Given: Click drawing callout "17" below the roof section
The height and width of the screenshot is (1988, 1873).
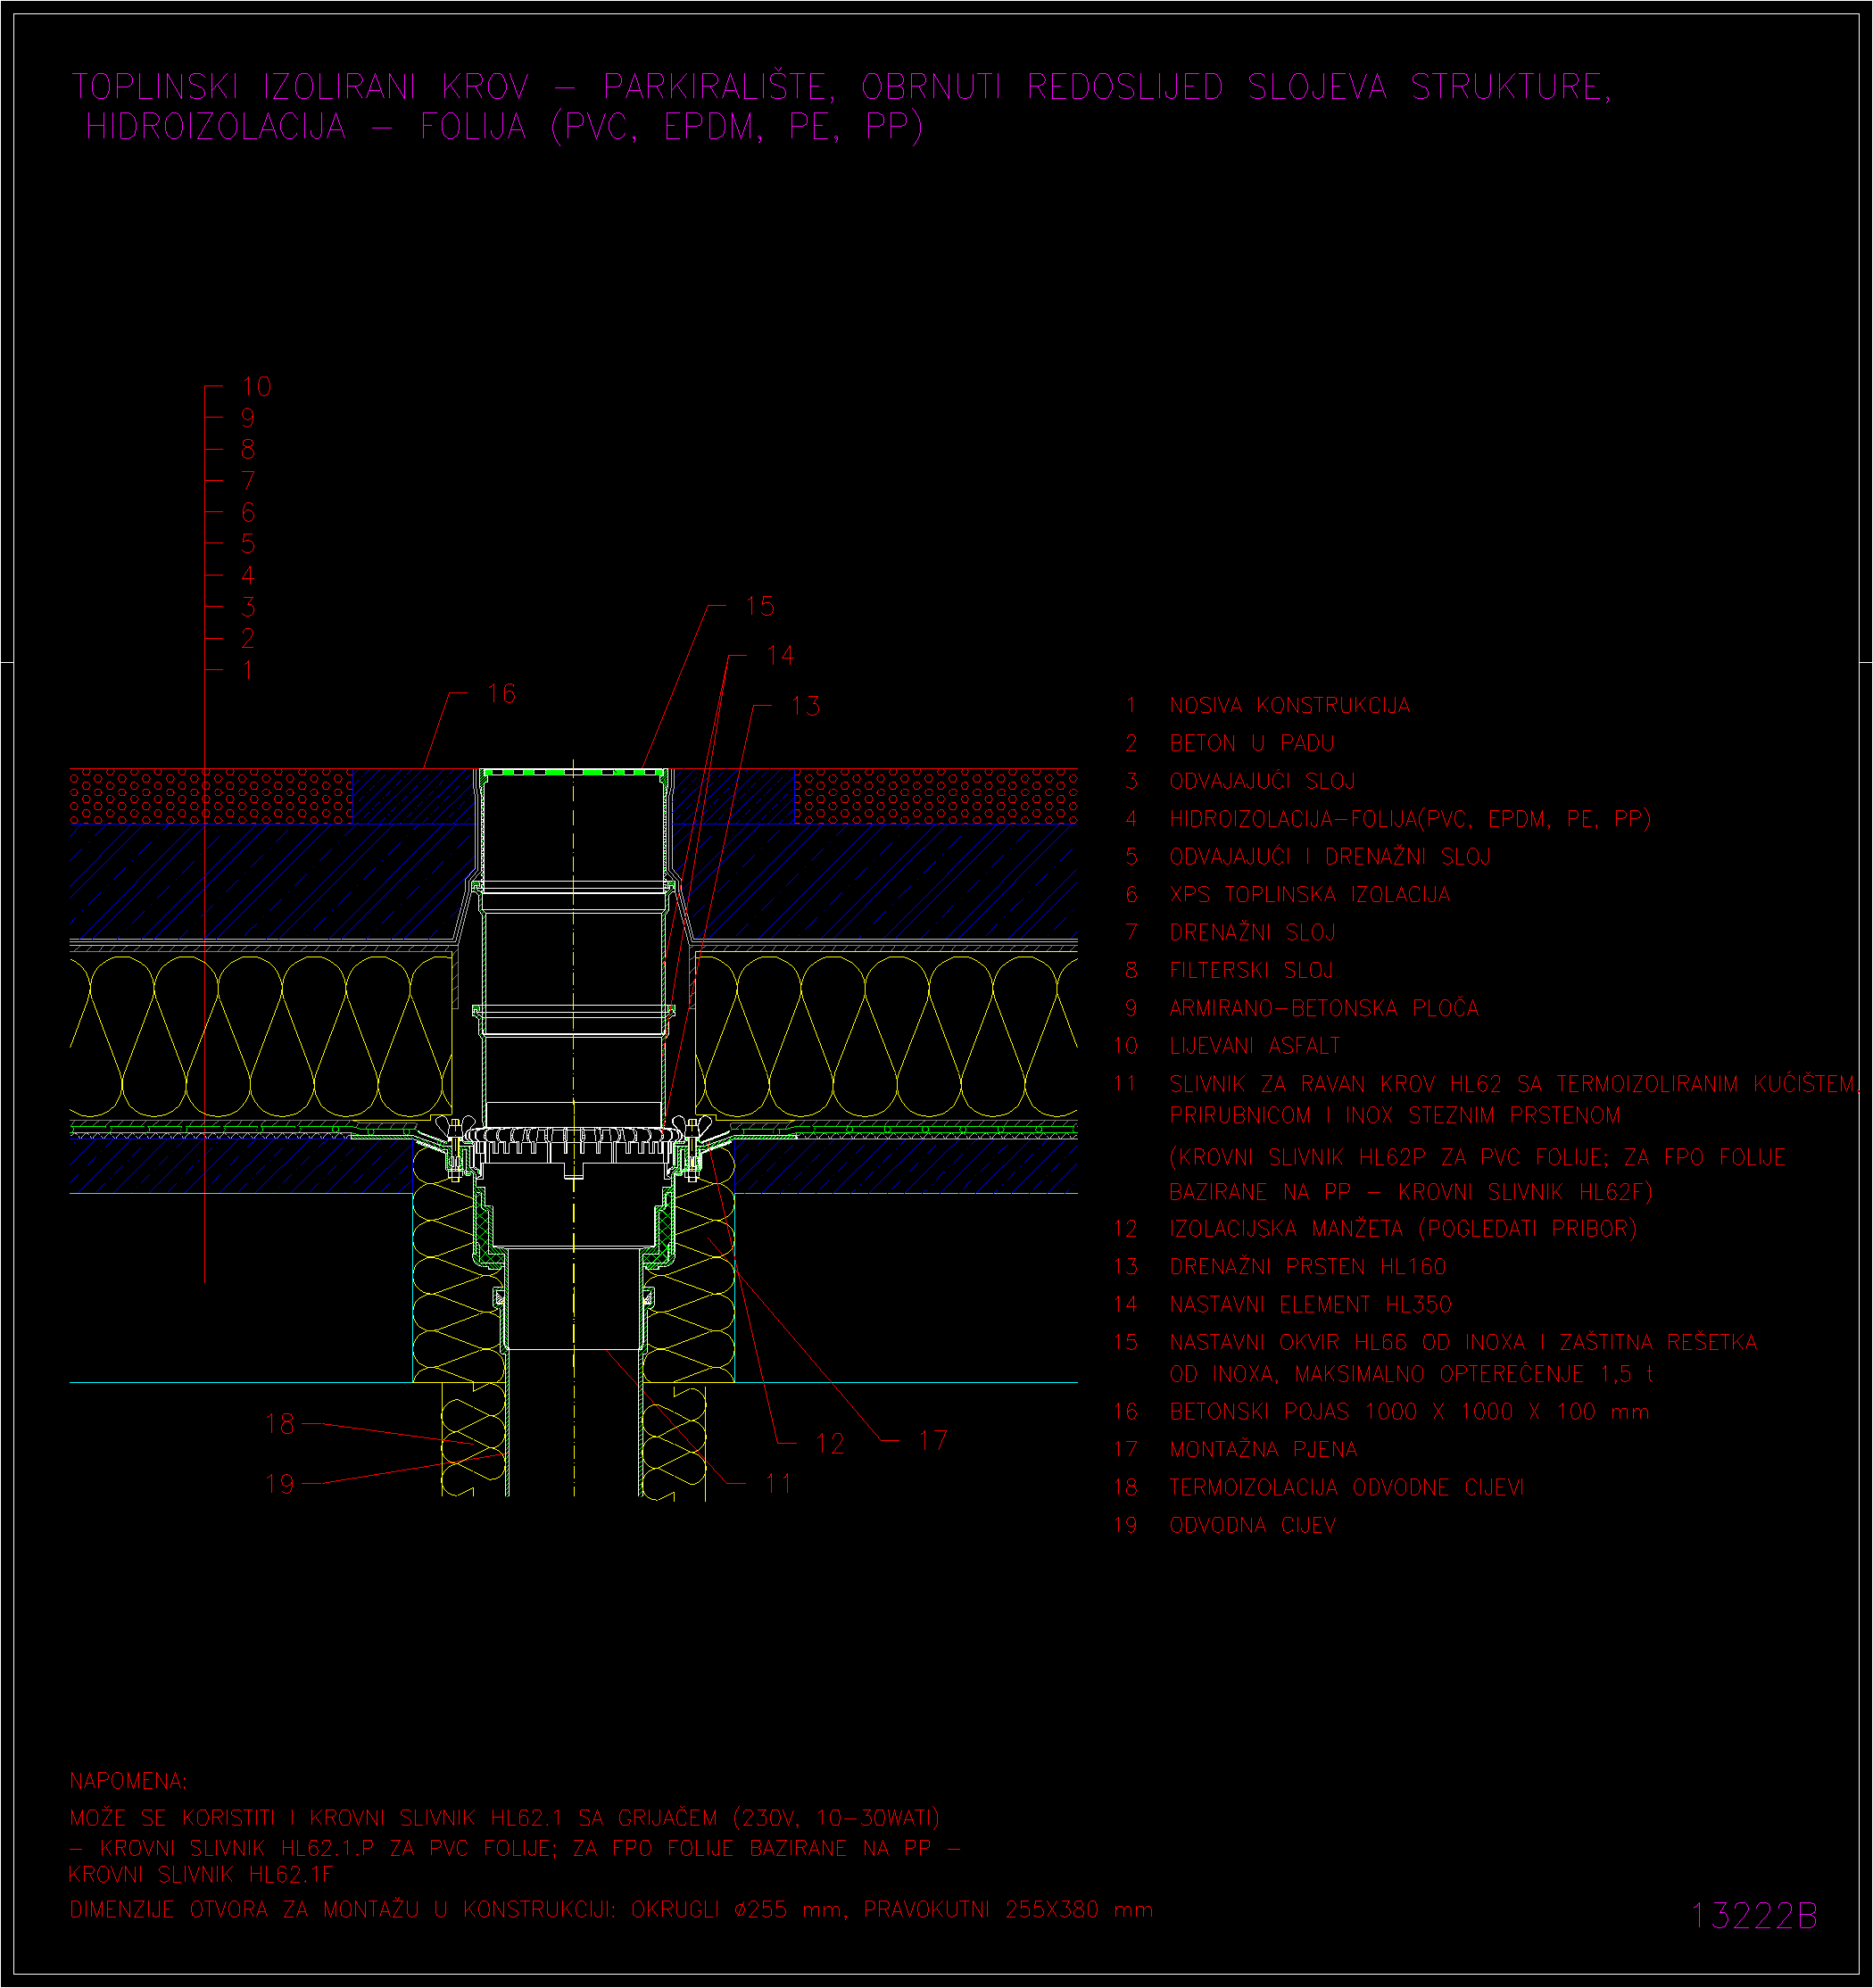Looking at the screenshot, I should (933, 1441).
